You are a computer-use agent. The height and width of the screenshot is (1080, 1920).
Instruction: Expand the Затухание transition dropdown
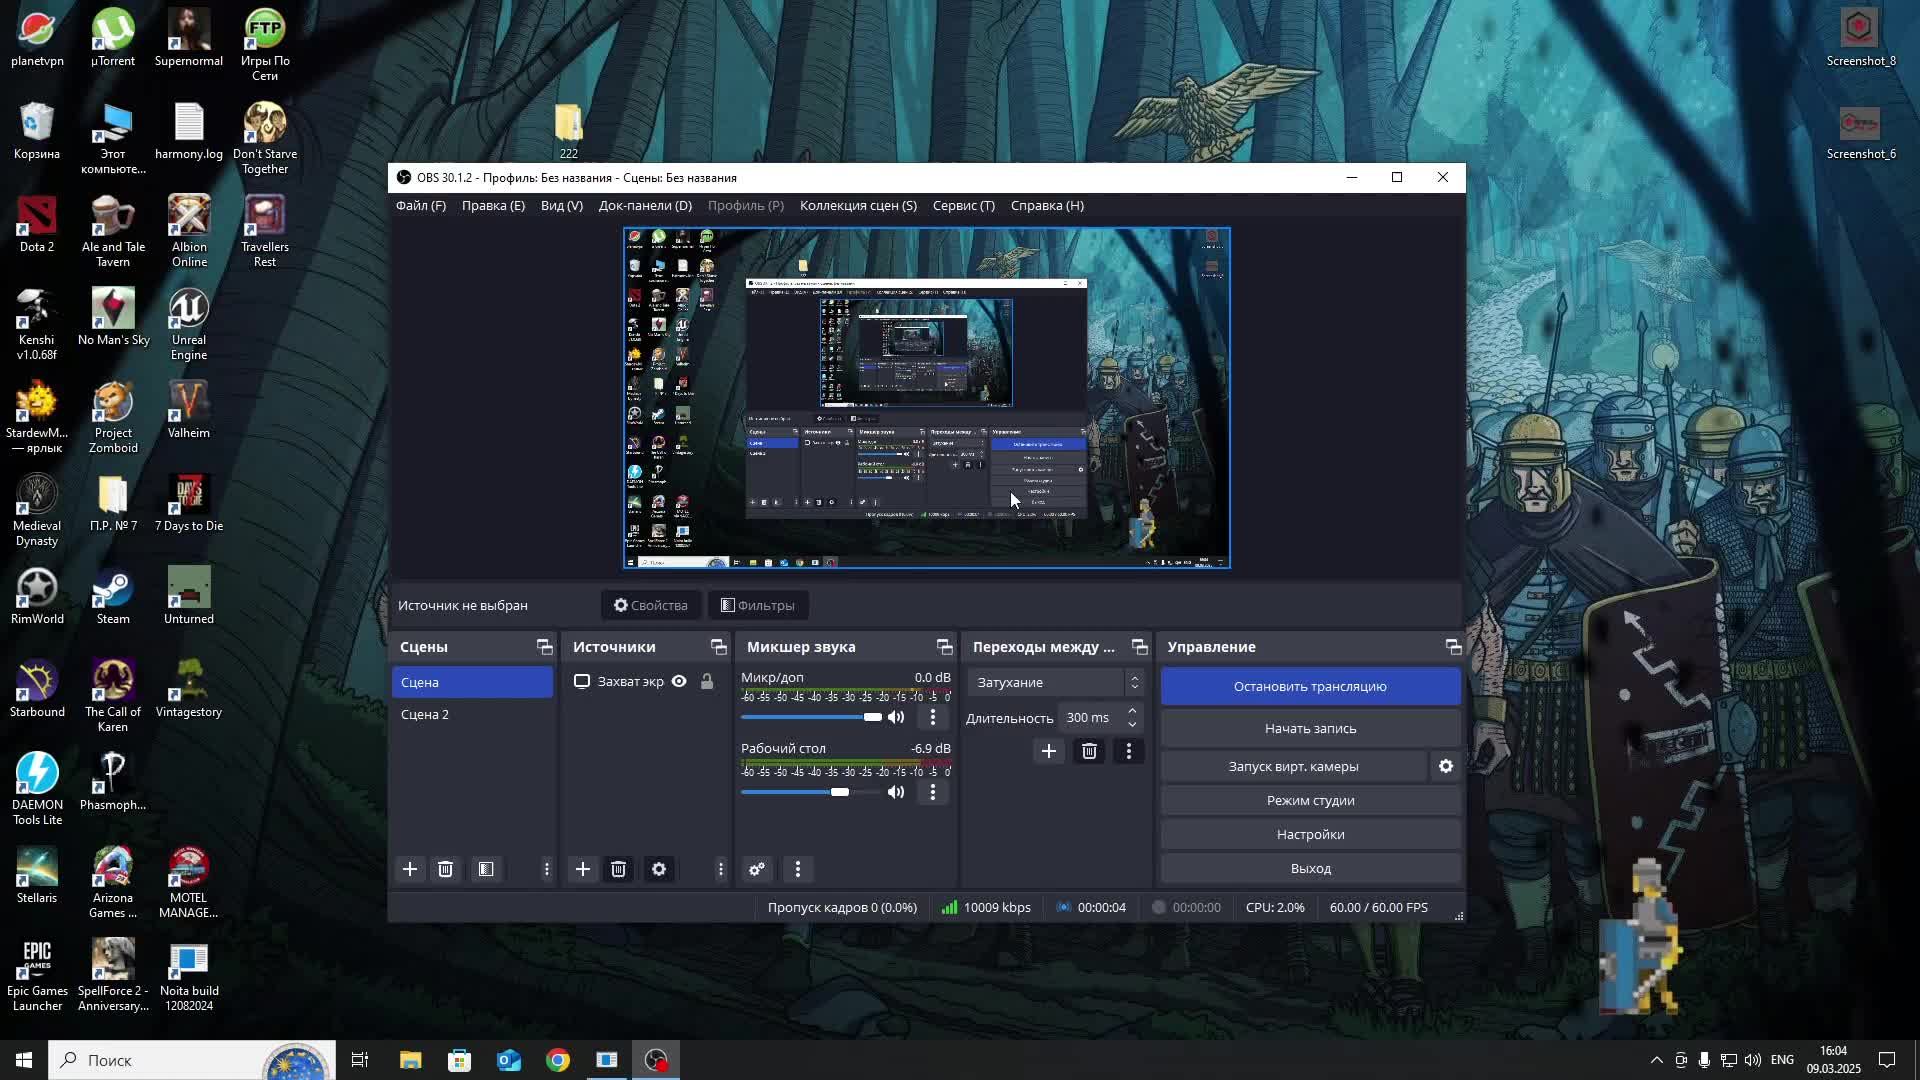(x=1134, y=682)
